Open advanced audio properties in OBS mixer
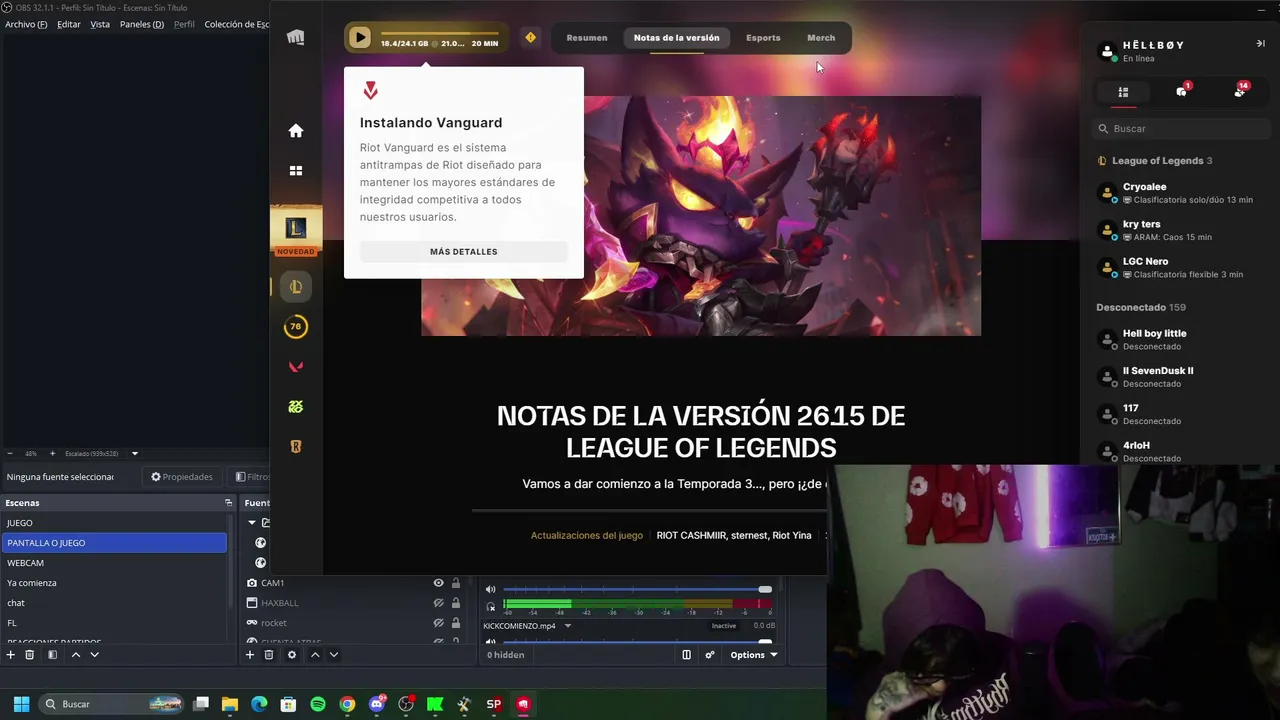The height and width of the screenshot is (720, 1280). click(x=710, y=655)
